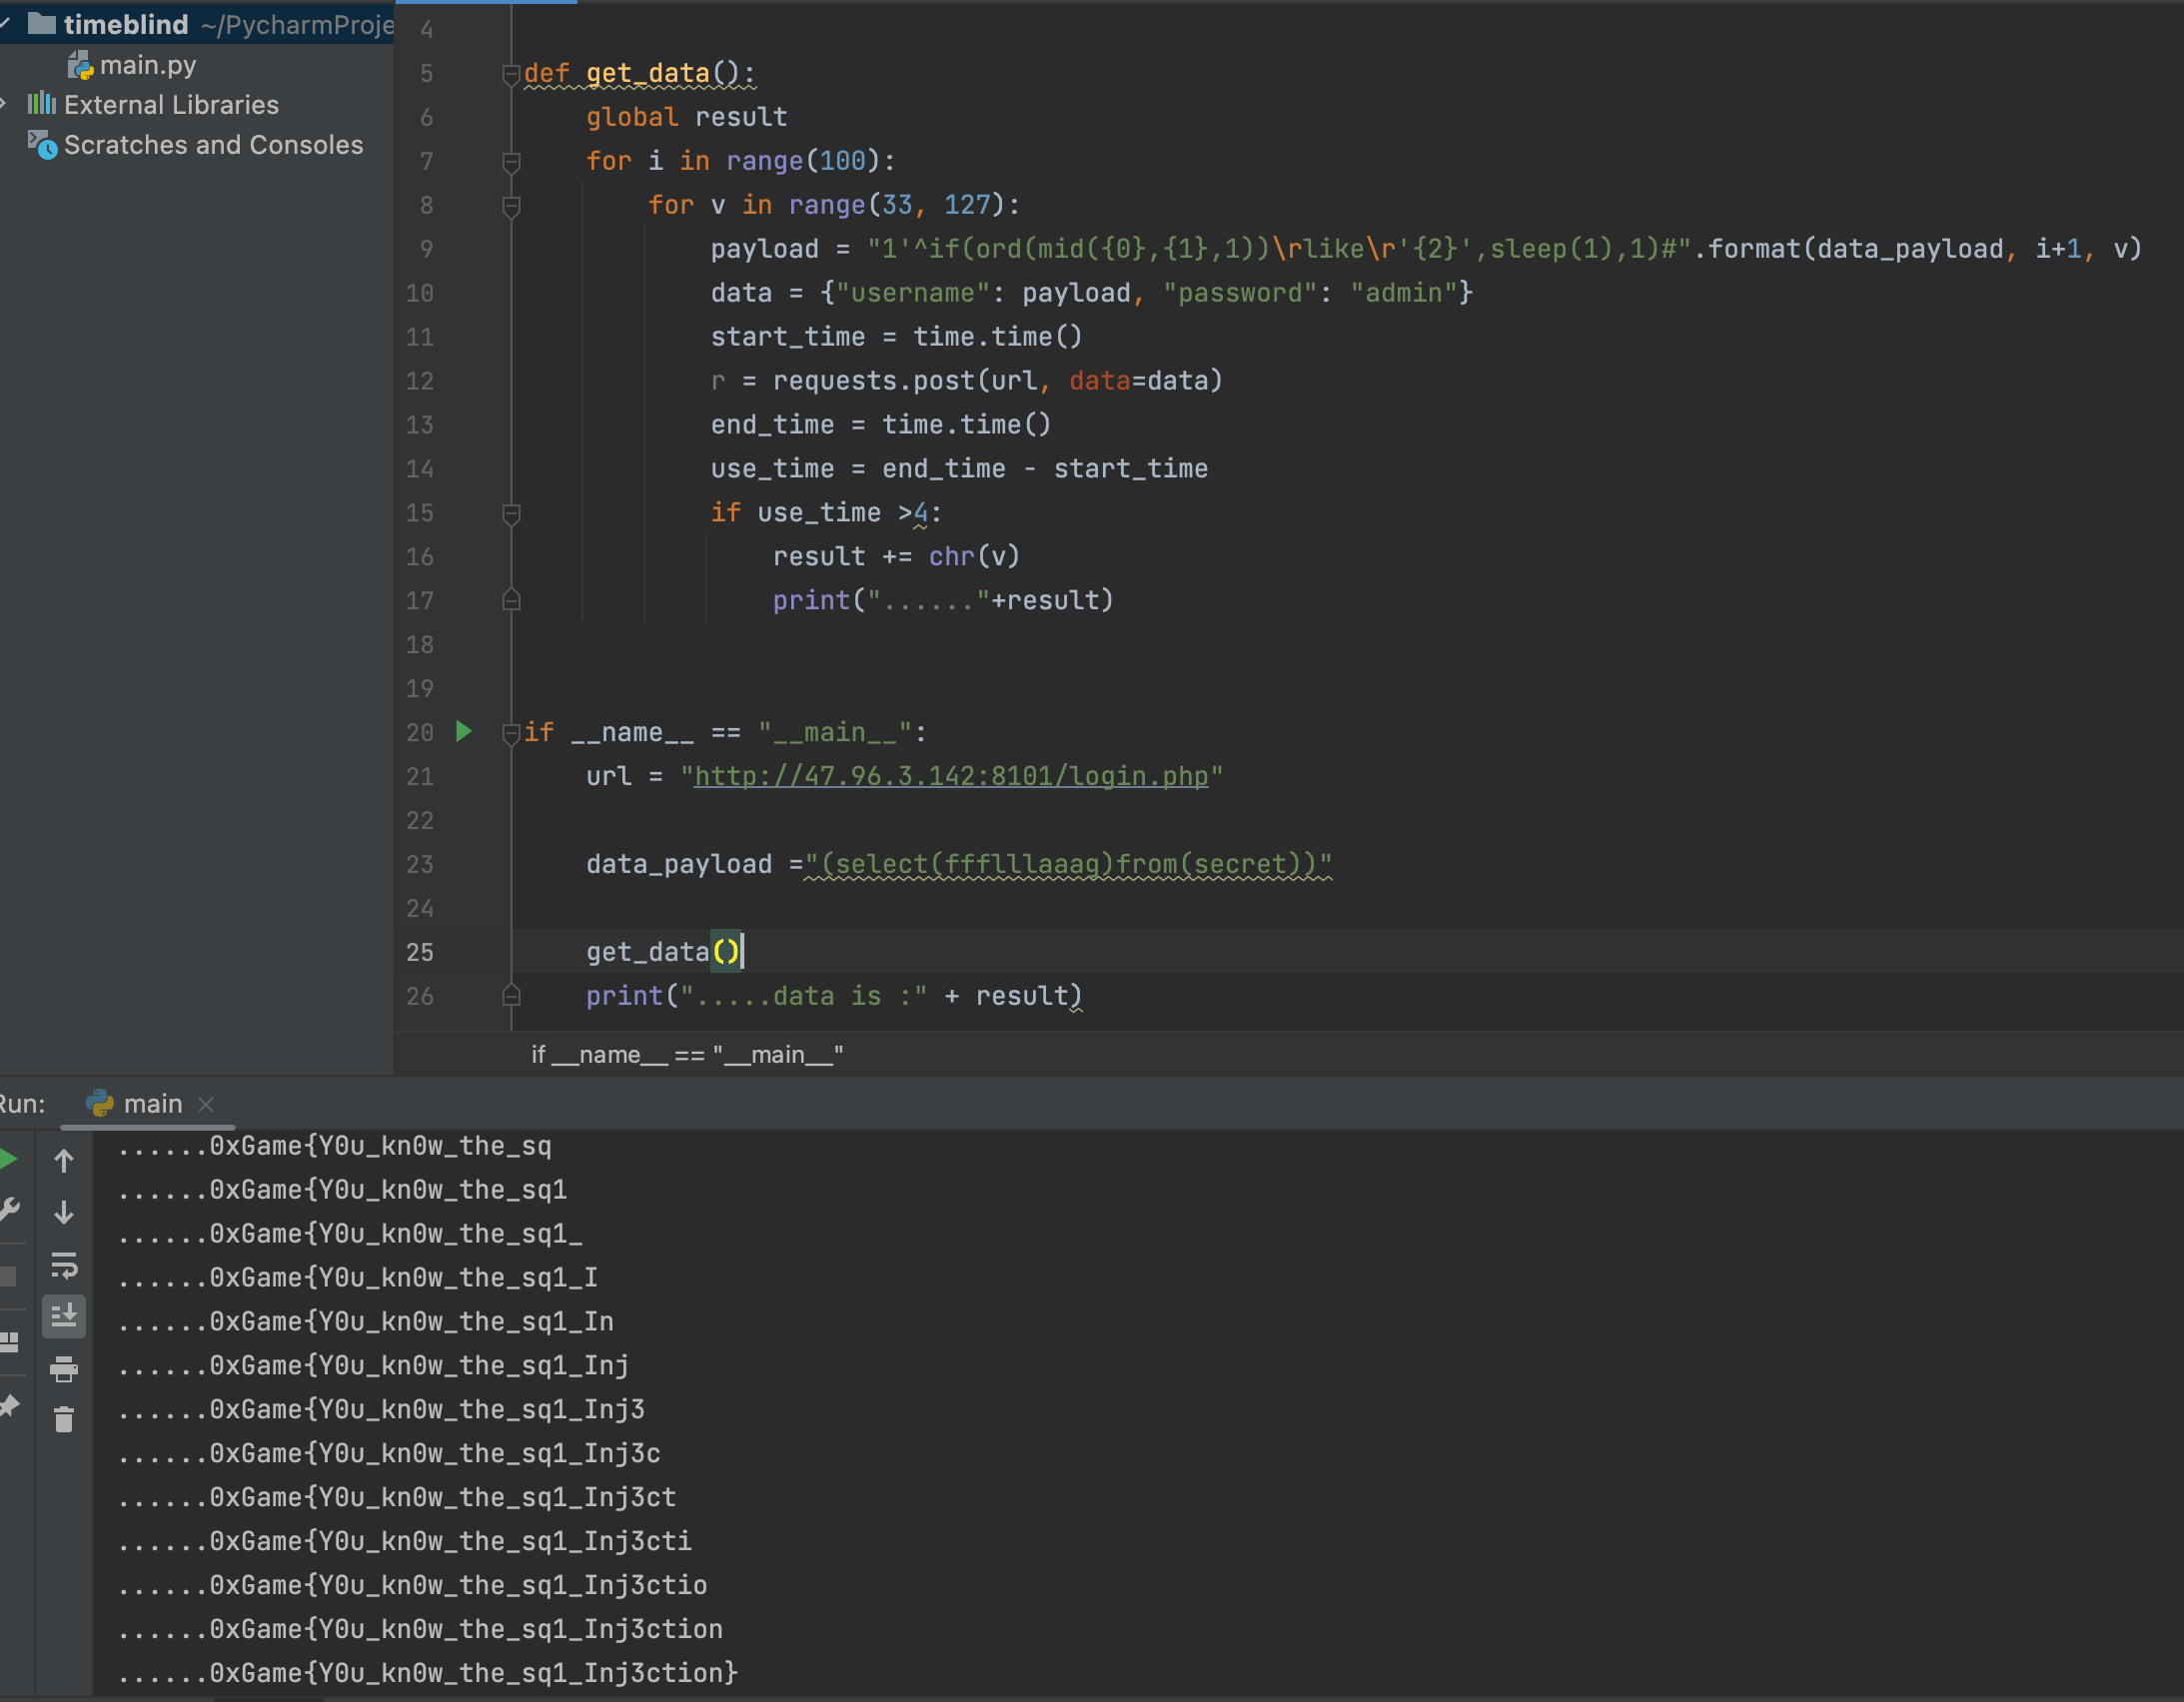Click 'start_time = time.time()' on line 11
Image resolution: width=2184 pixels, height=1702 pixels.
point(896,337)
